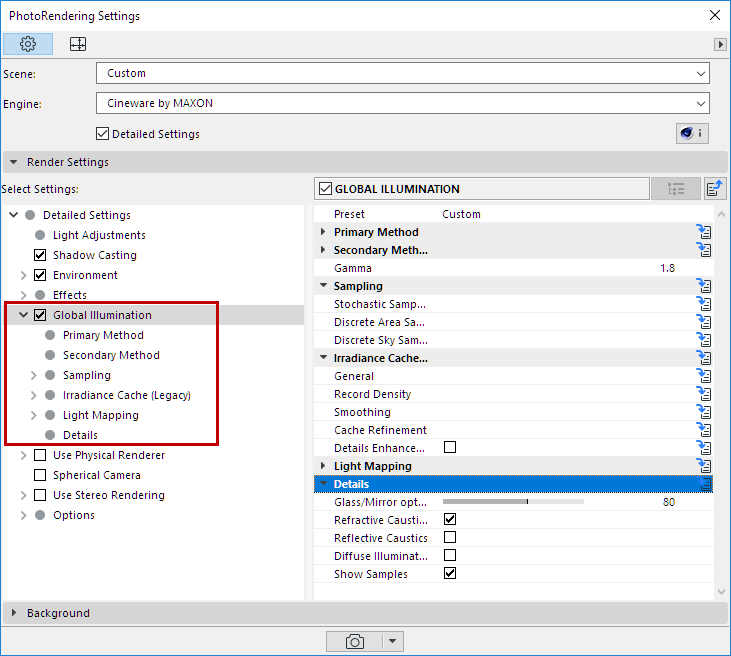Uncheck Global Illumination tree checkbox

[40, 315]
